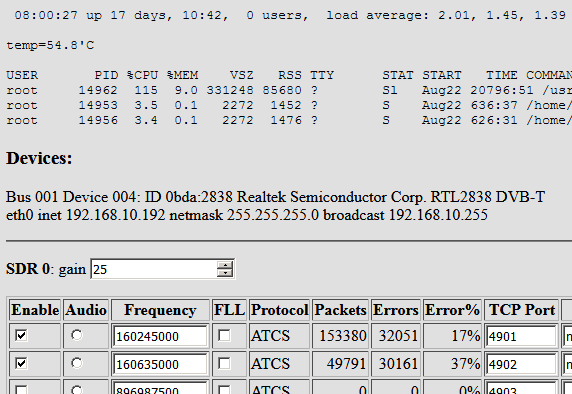Enable FLL checkbox for 160245000 row
Screen dimensions: 572x394
224,335
